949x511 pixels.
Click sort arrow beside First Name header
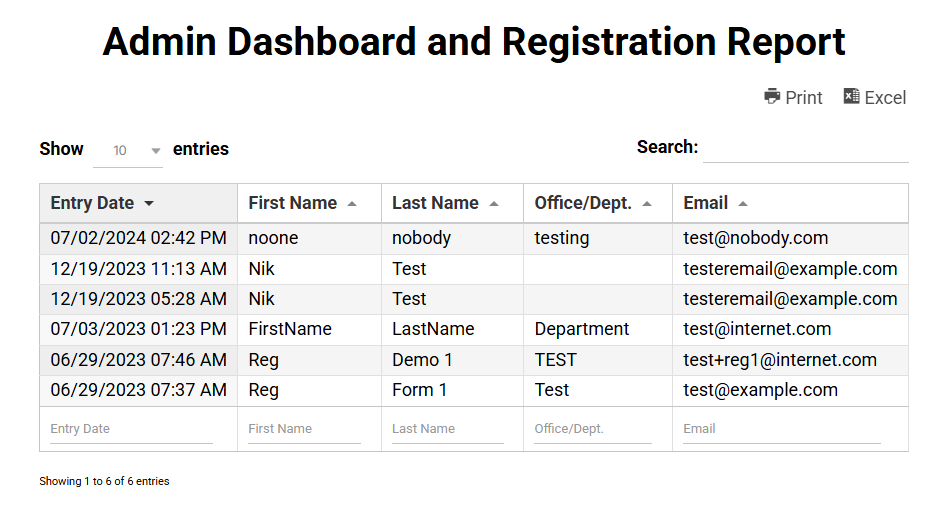click(x=352, y=204)
